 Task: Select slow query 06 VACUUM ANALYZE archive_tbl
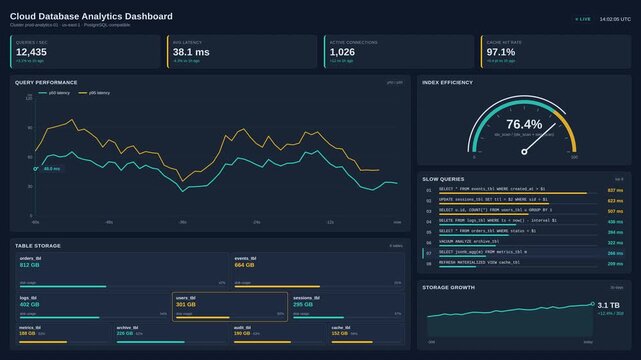524,242
